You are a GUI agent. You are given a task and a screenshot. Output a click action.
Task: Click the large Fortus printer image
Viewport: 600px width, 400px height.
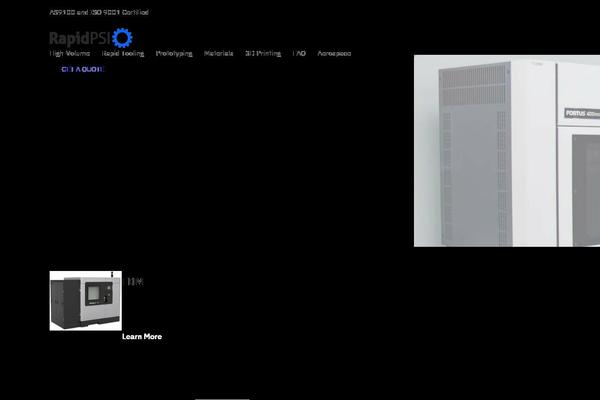pyautogui.click(x=507, y=151)
